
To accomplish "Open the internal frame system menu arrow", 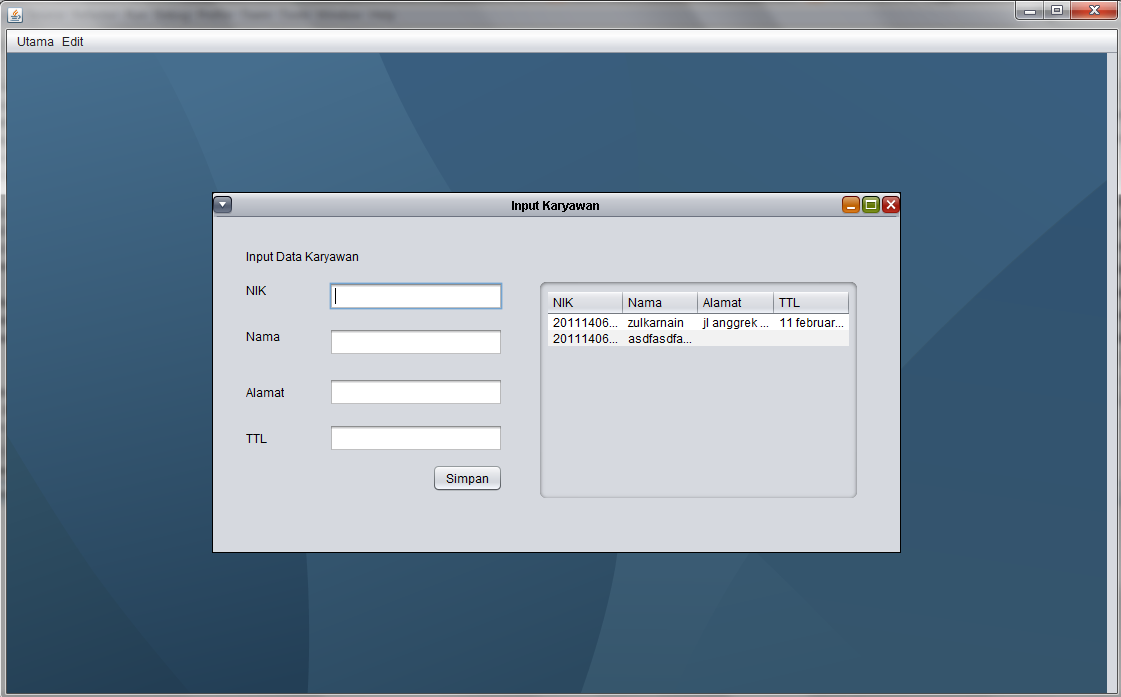I will coord(222,204).
